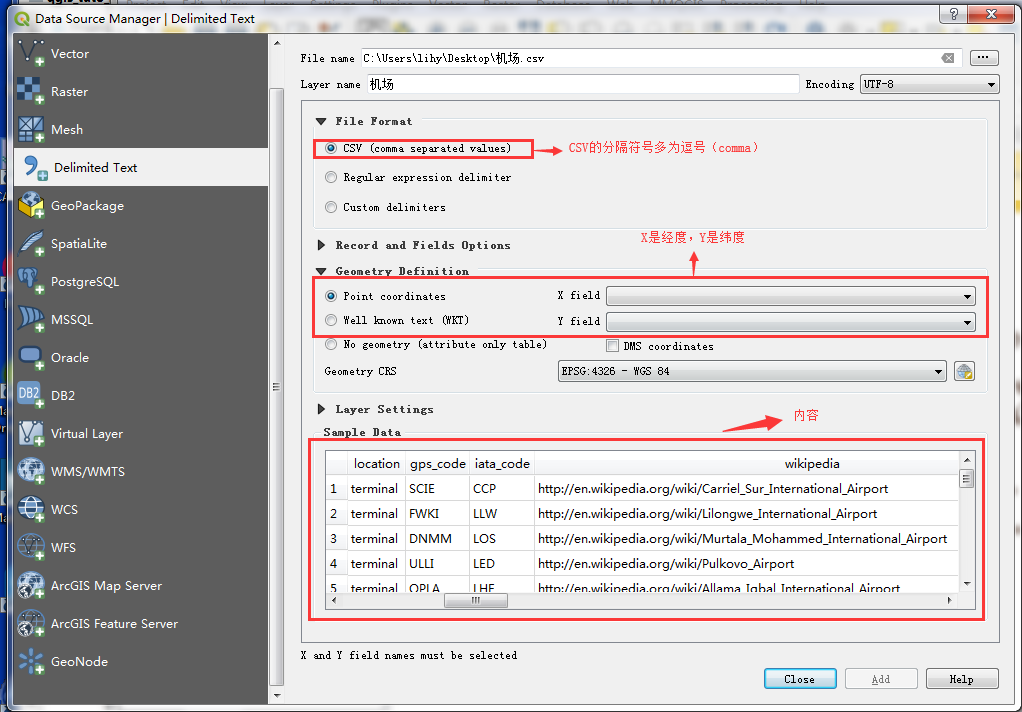
Task: Expand the Layer Settings section
Action: tap(322, 409)
